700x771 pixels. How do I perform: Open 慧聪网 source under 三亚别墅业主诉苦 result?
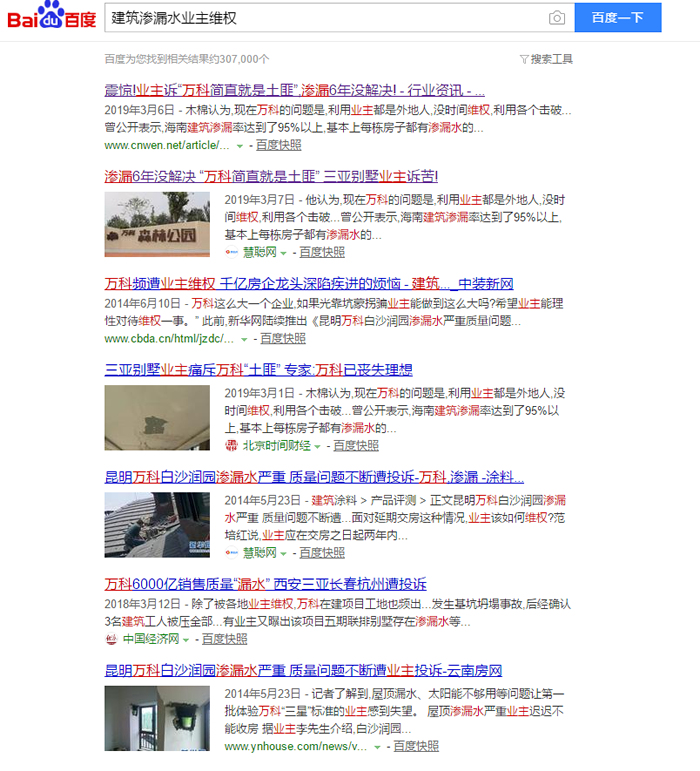[x=260, y=252]
